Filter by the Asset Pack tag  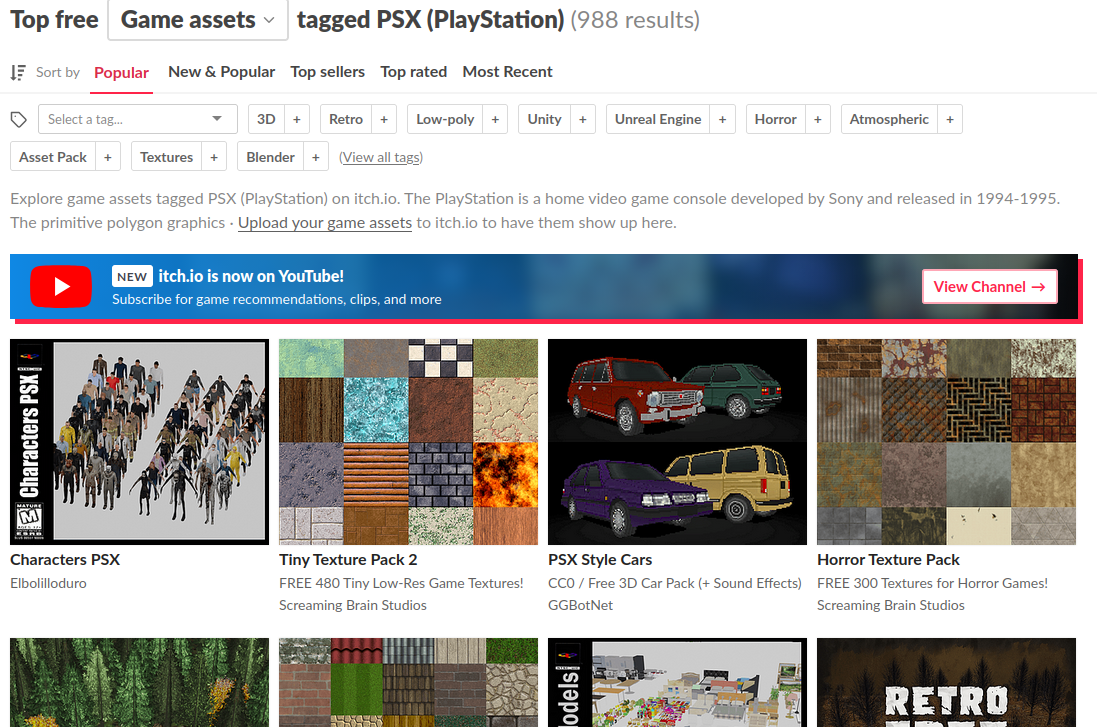53,157
